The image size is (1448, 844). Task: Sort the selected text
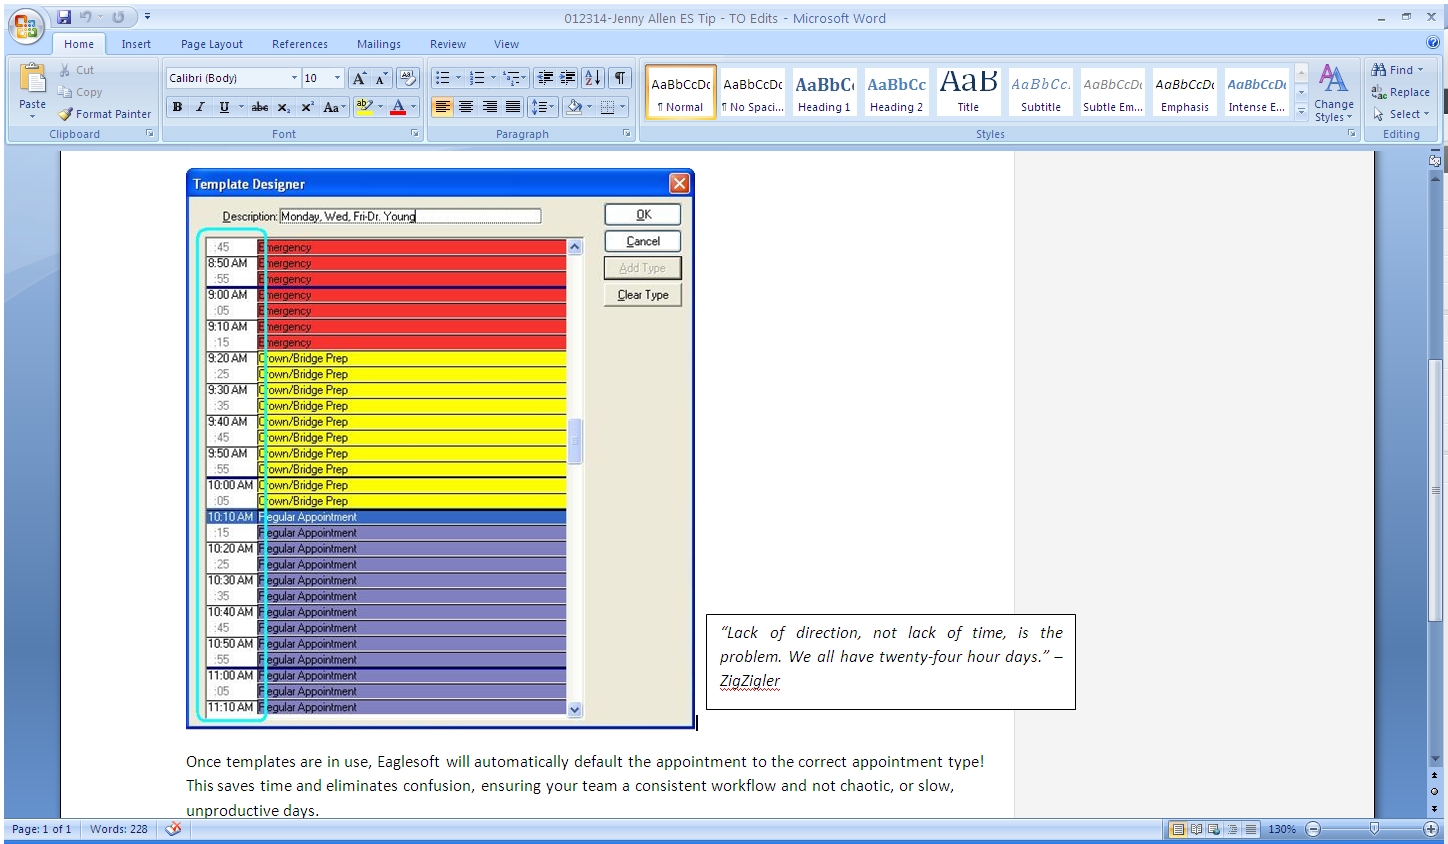coord(593,78)
